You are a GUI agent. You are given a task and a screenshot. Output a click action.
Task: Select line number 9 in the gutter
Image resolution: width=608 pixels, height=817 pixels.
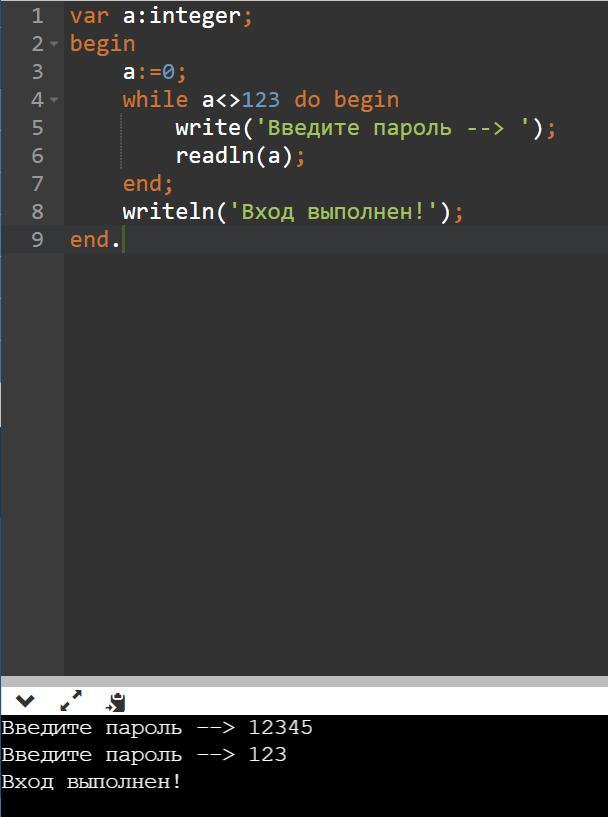pyautogui.click(x=37, y=240)
